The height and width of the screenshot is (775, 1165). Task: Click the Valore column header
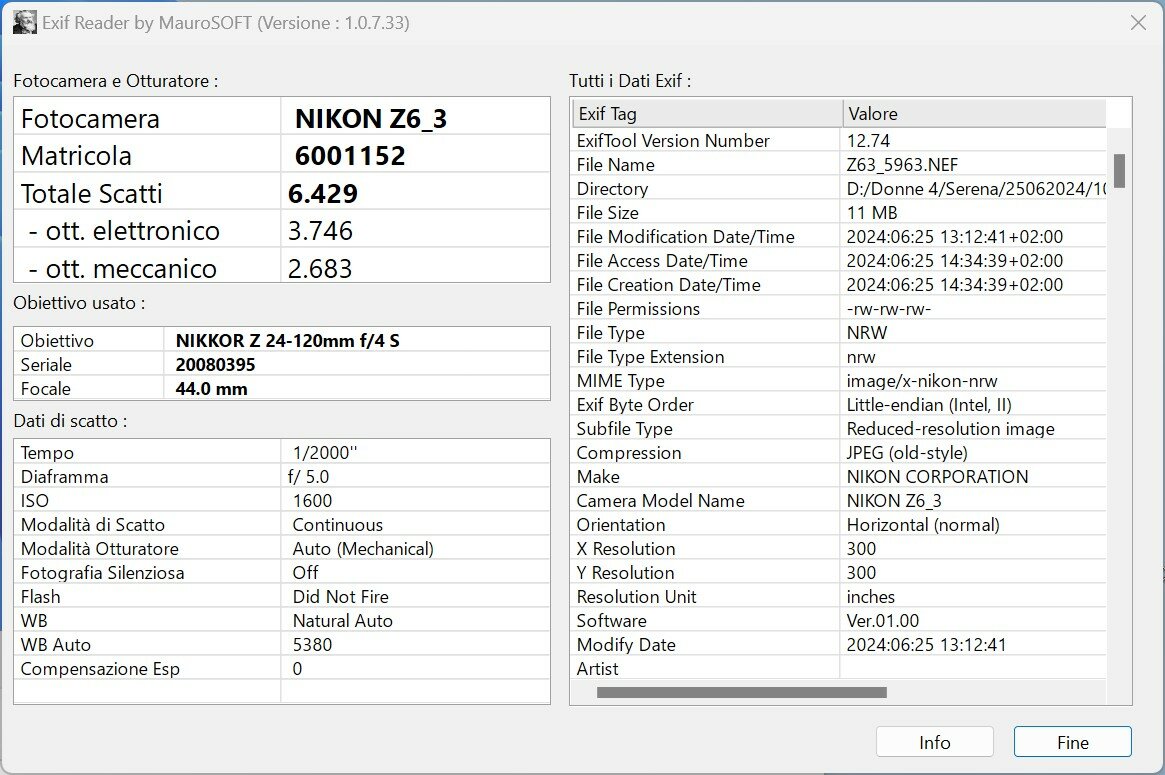[975, 114]
